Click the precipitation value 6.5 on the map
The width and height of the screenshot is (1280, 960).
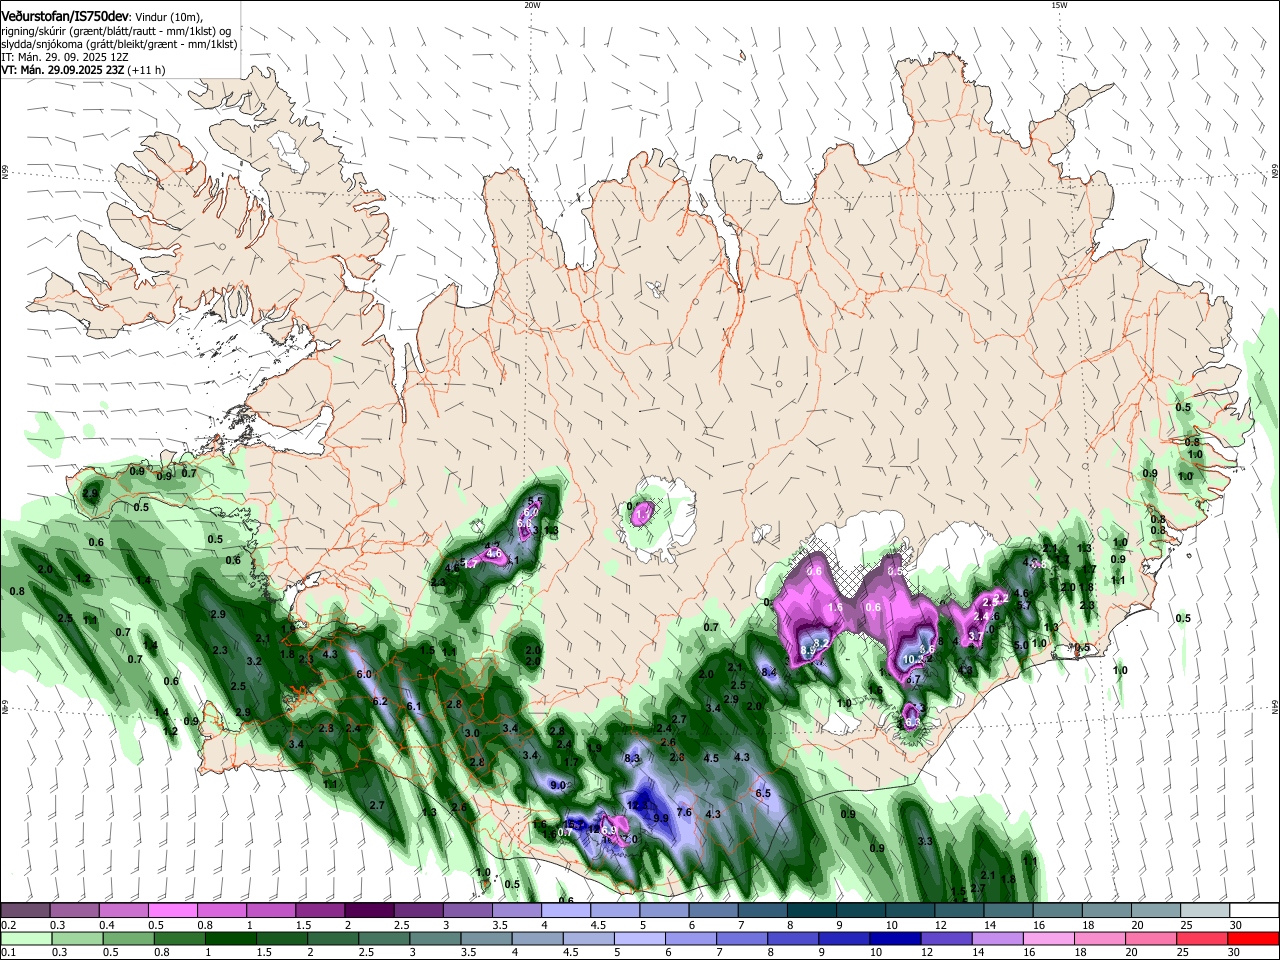[763, 793]
